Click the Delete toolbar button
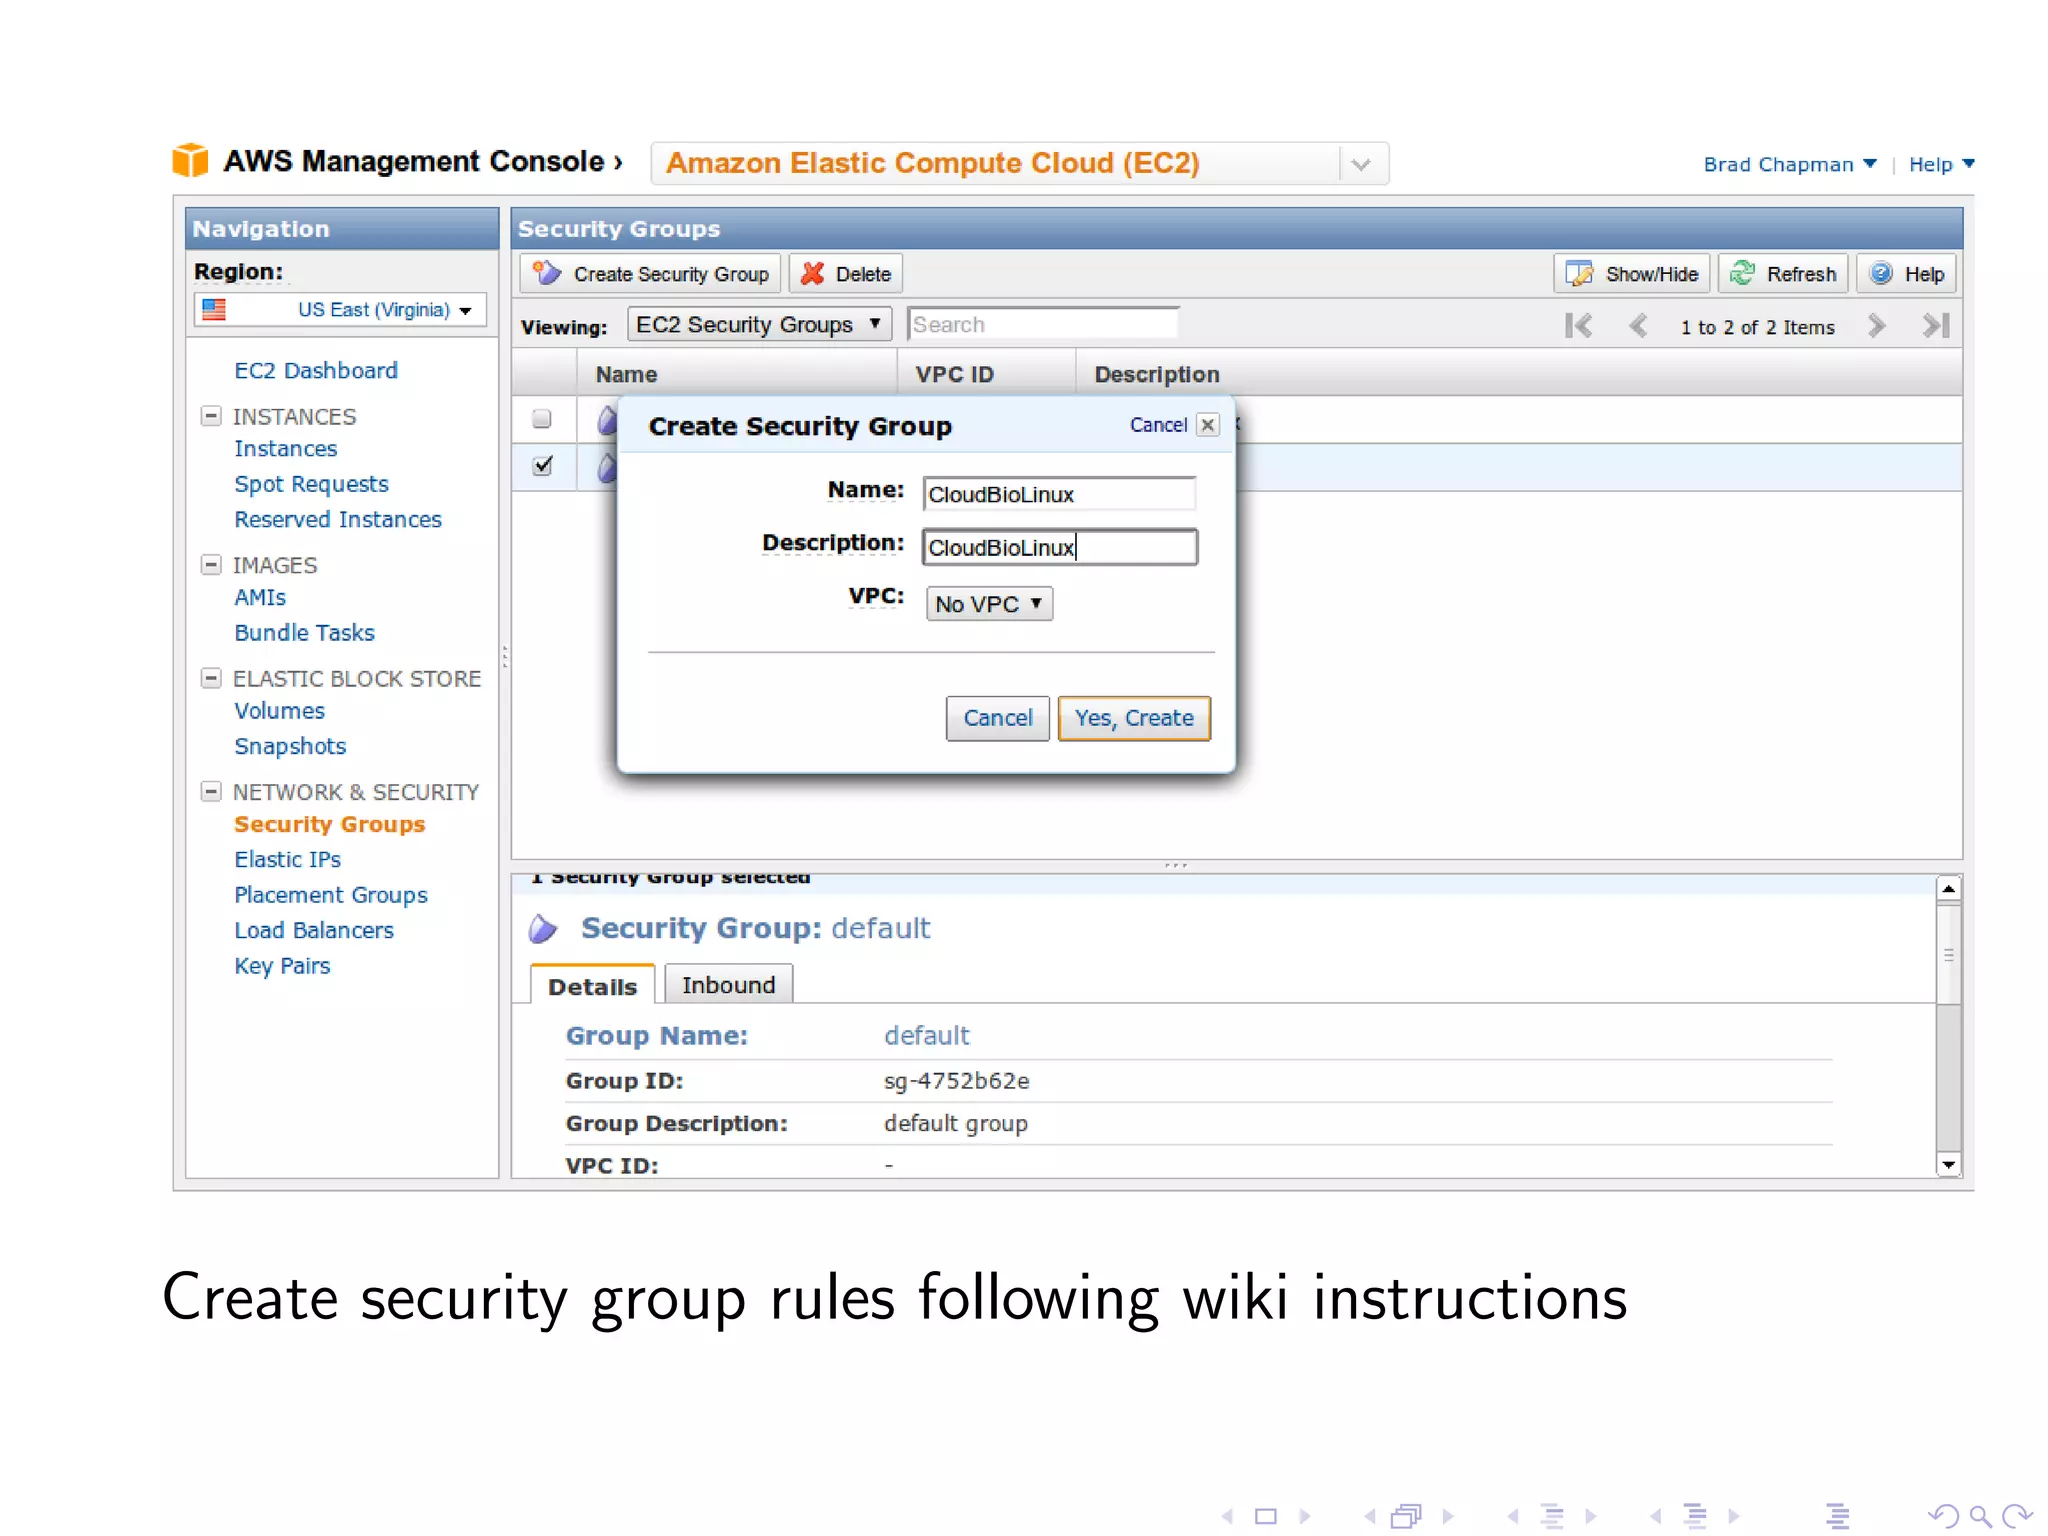 click(x=846, y=274)
